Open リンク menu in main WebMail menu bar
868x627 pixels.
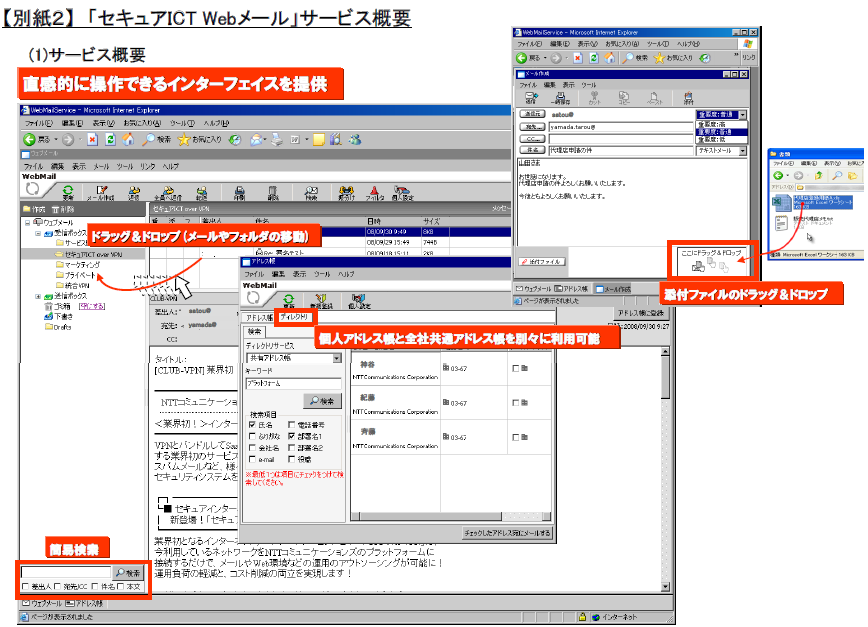[x=148, y=166]
